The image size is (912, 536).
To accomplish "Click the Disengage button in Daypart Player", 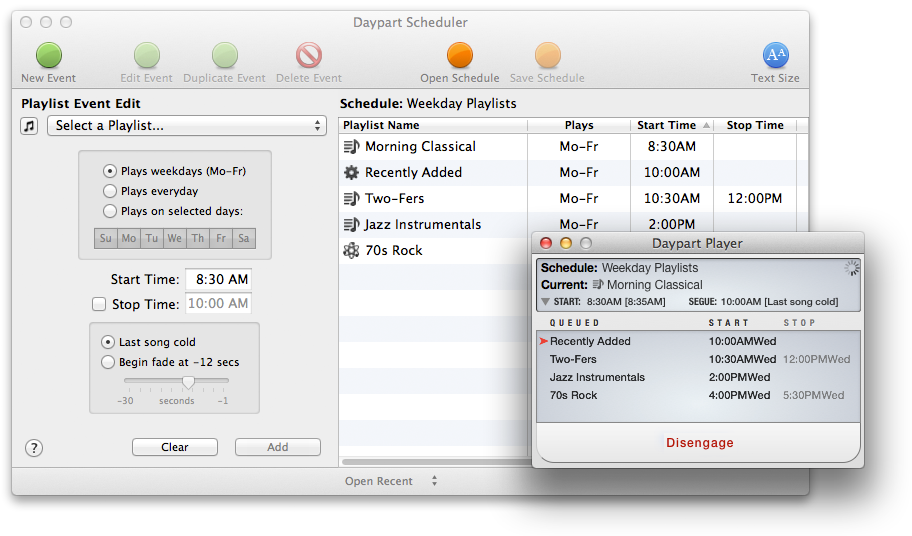I will [699, 443].
